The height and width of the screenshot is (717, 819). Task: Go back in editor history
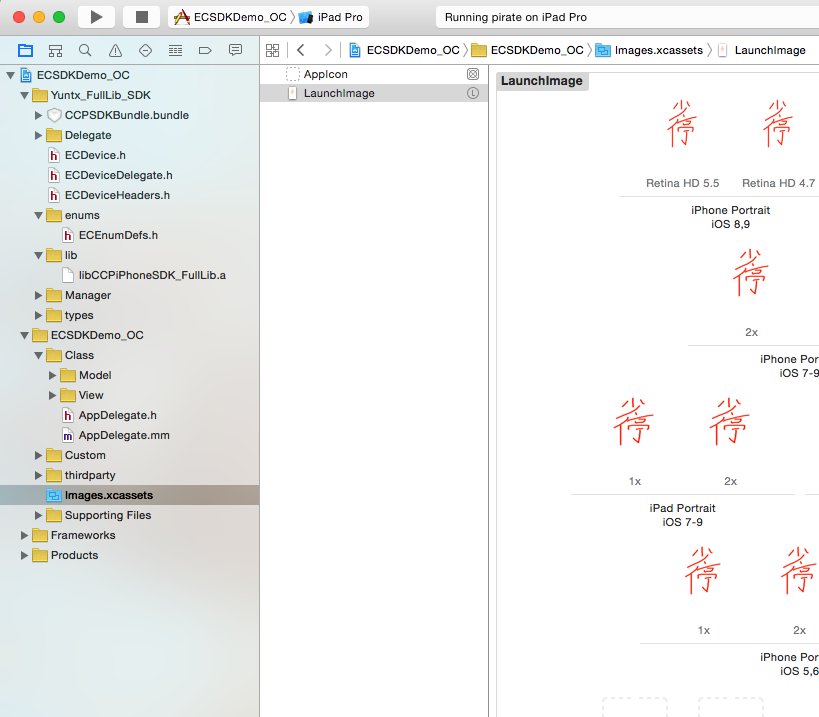click(300, 50)
